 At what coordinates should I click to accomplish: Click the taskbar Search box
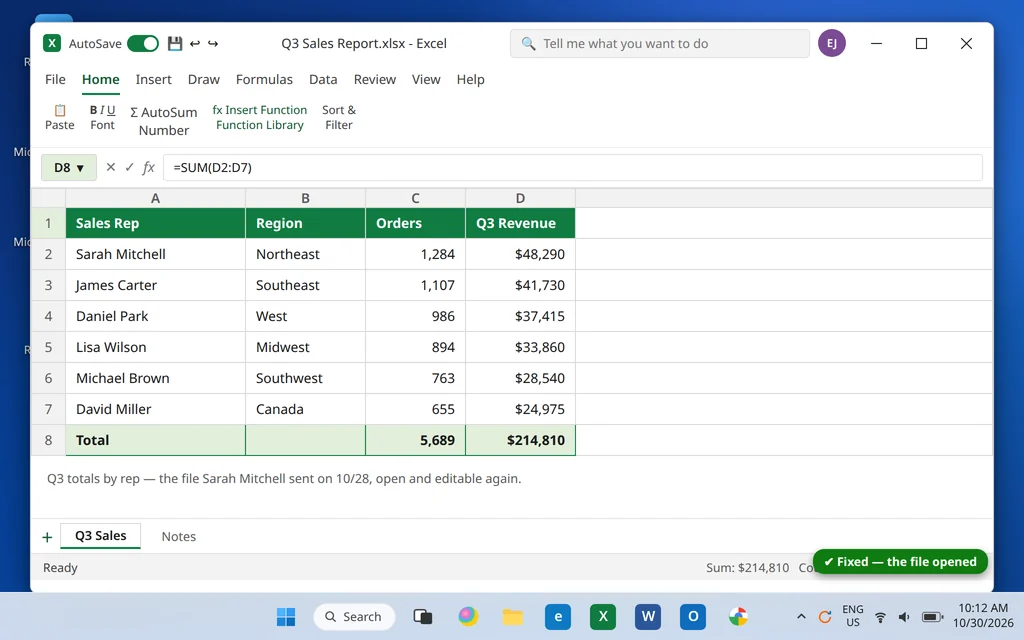point(354,616)
